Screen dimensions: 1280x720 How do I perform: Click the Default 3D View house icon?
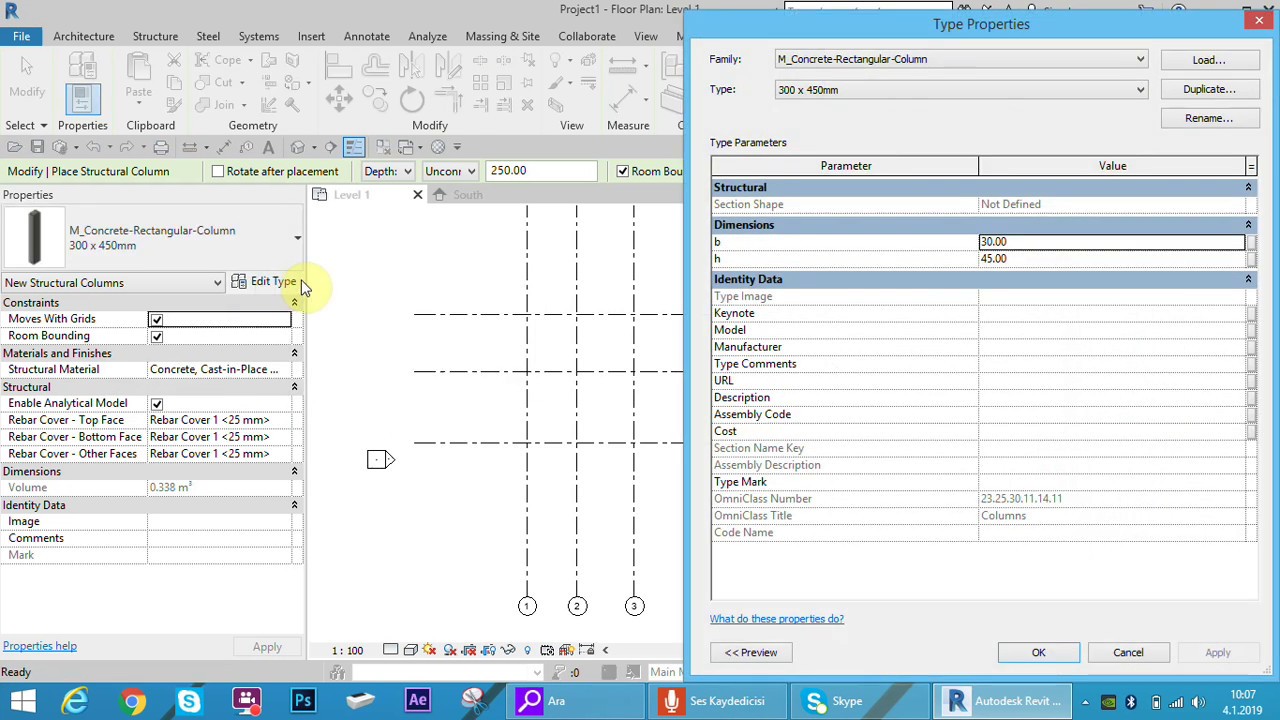297,147
